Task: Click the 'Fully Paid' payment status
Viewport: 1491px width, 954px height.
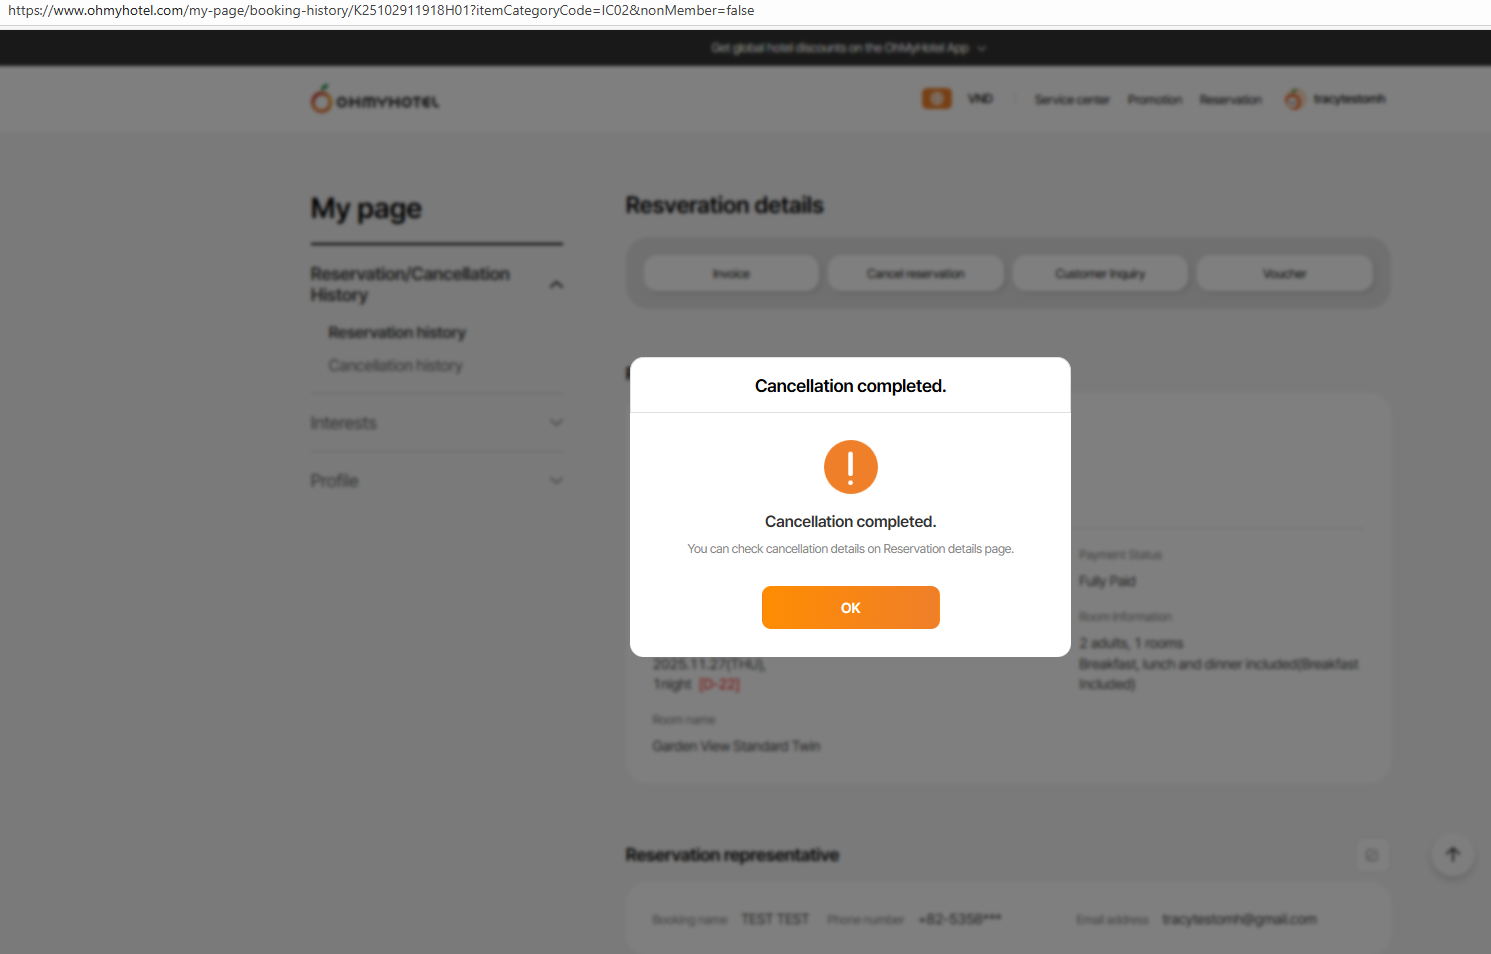Action: [x=1107, y=581]
